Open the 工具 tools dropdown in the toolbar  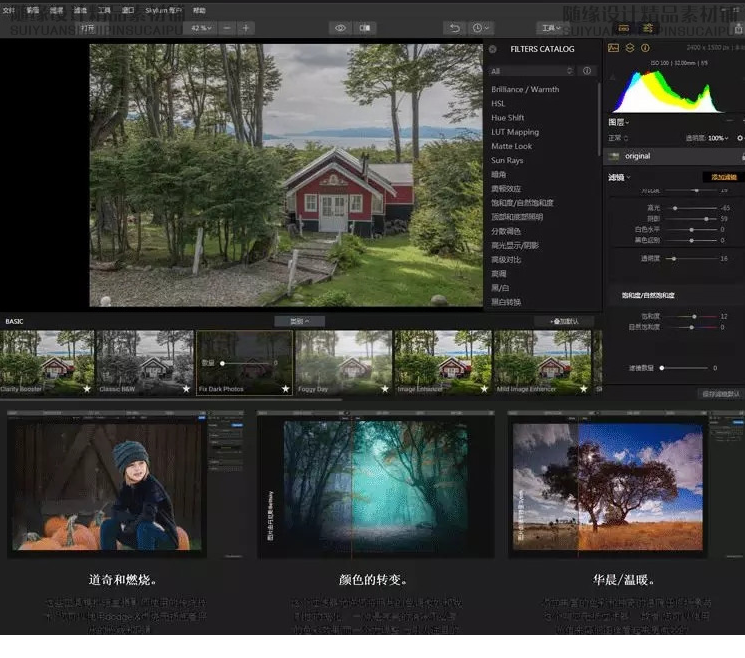[x=551, y=28]
